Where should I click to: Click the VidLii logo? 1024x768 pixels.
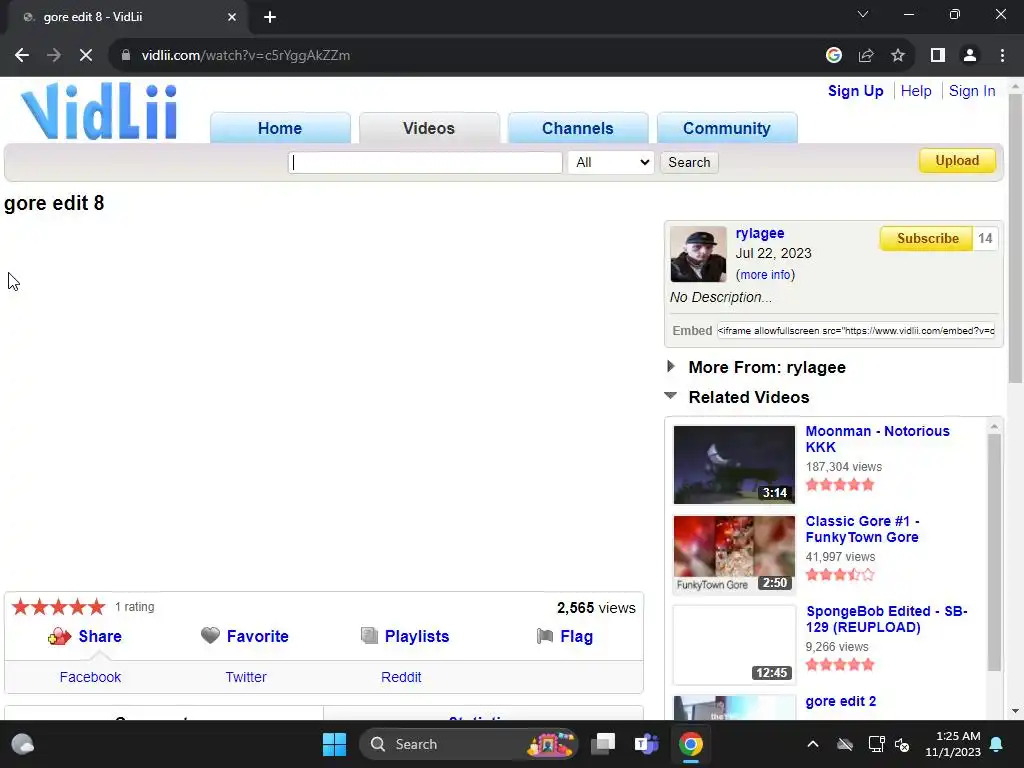point(99,111)
